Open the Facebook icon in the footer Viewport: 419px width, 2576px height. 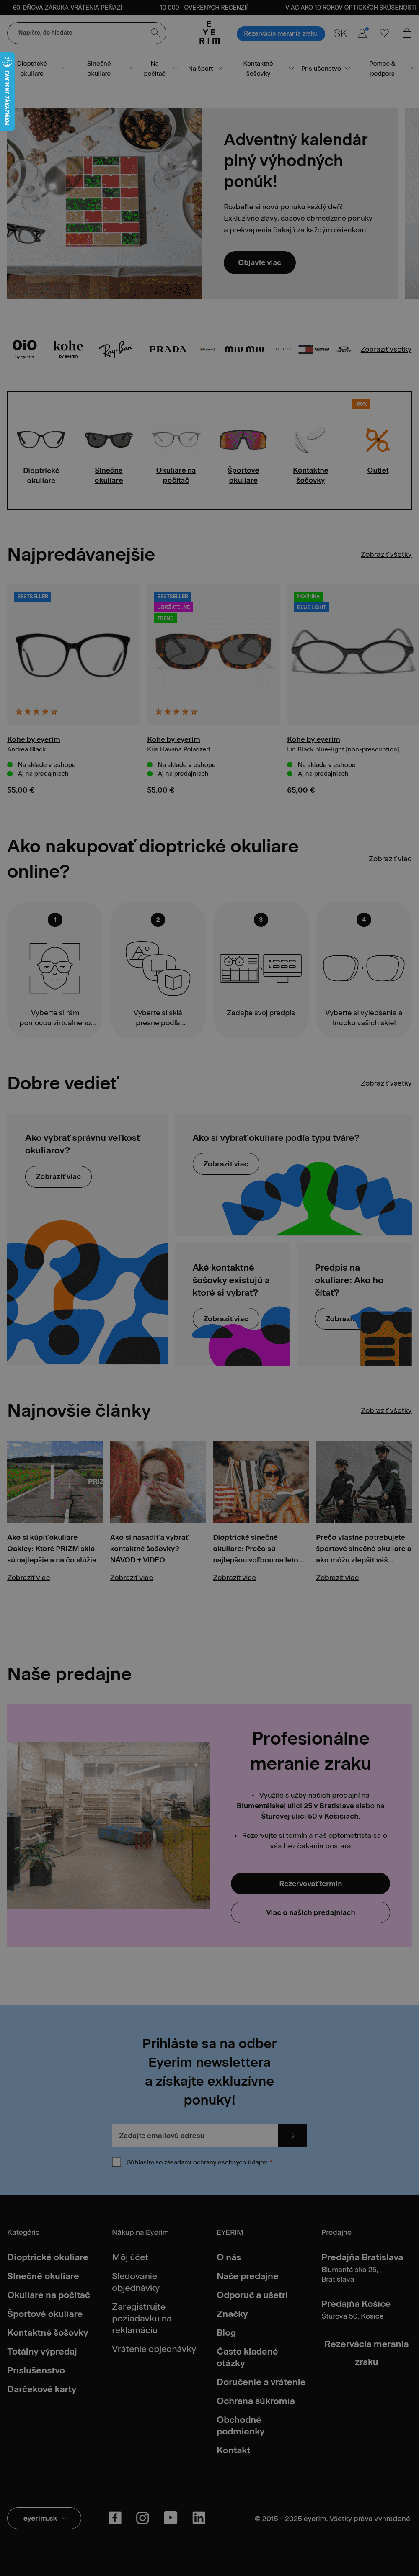115,2517
